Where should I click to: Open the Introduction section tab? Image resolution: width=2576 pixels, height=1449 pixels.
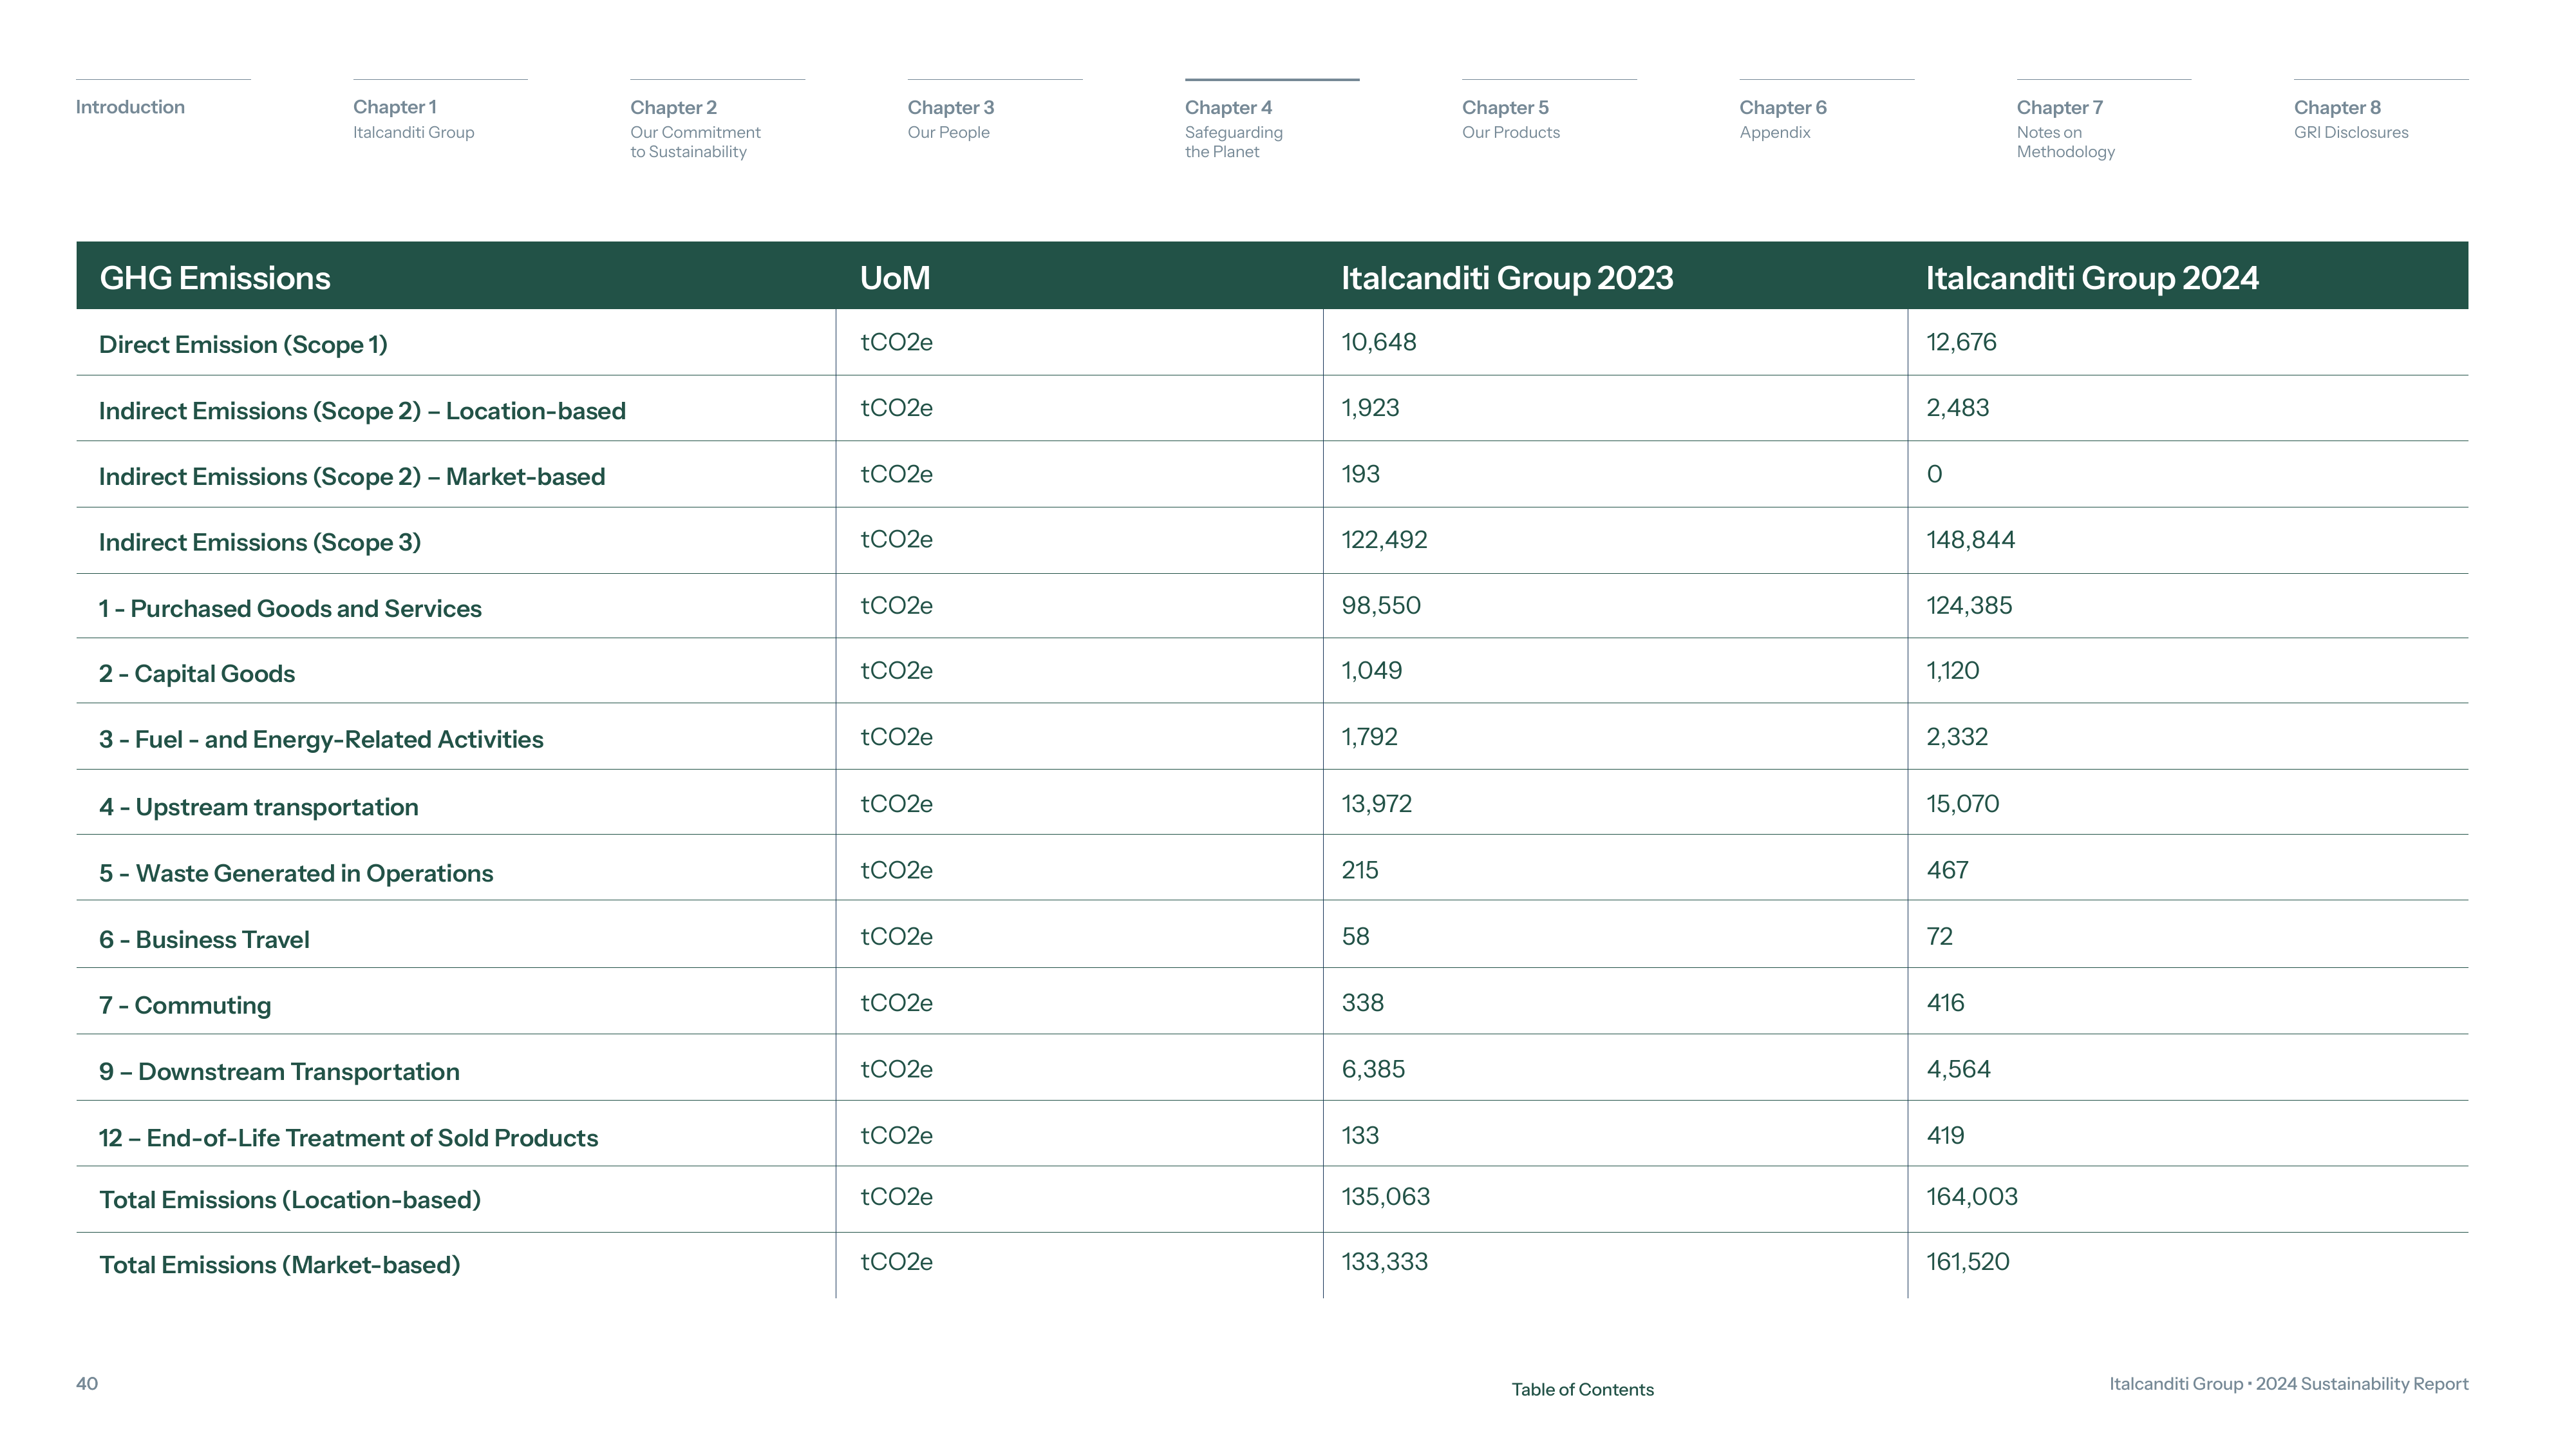tap(130, 107)
